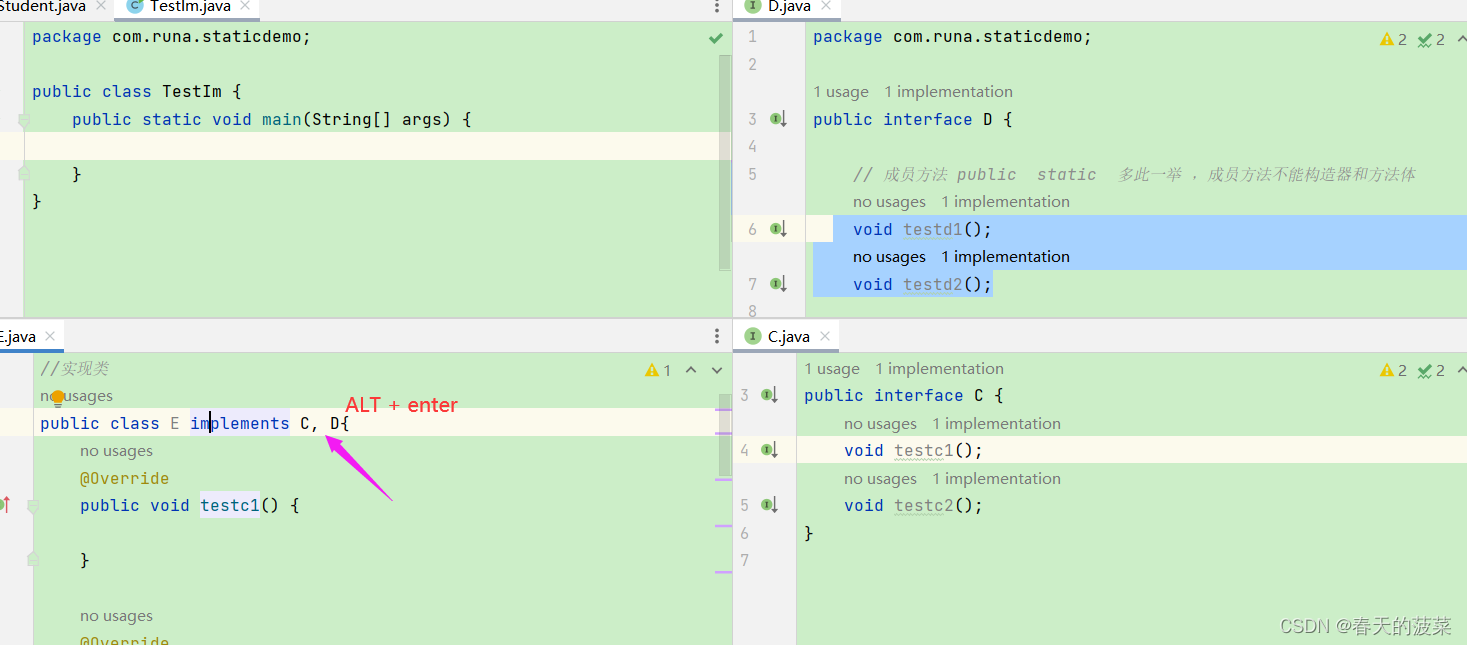Click the warning indicator showing 1 in E.java pane
Image resolution: width=1467 pixels, height=645 pixels.
click(653, 369)
